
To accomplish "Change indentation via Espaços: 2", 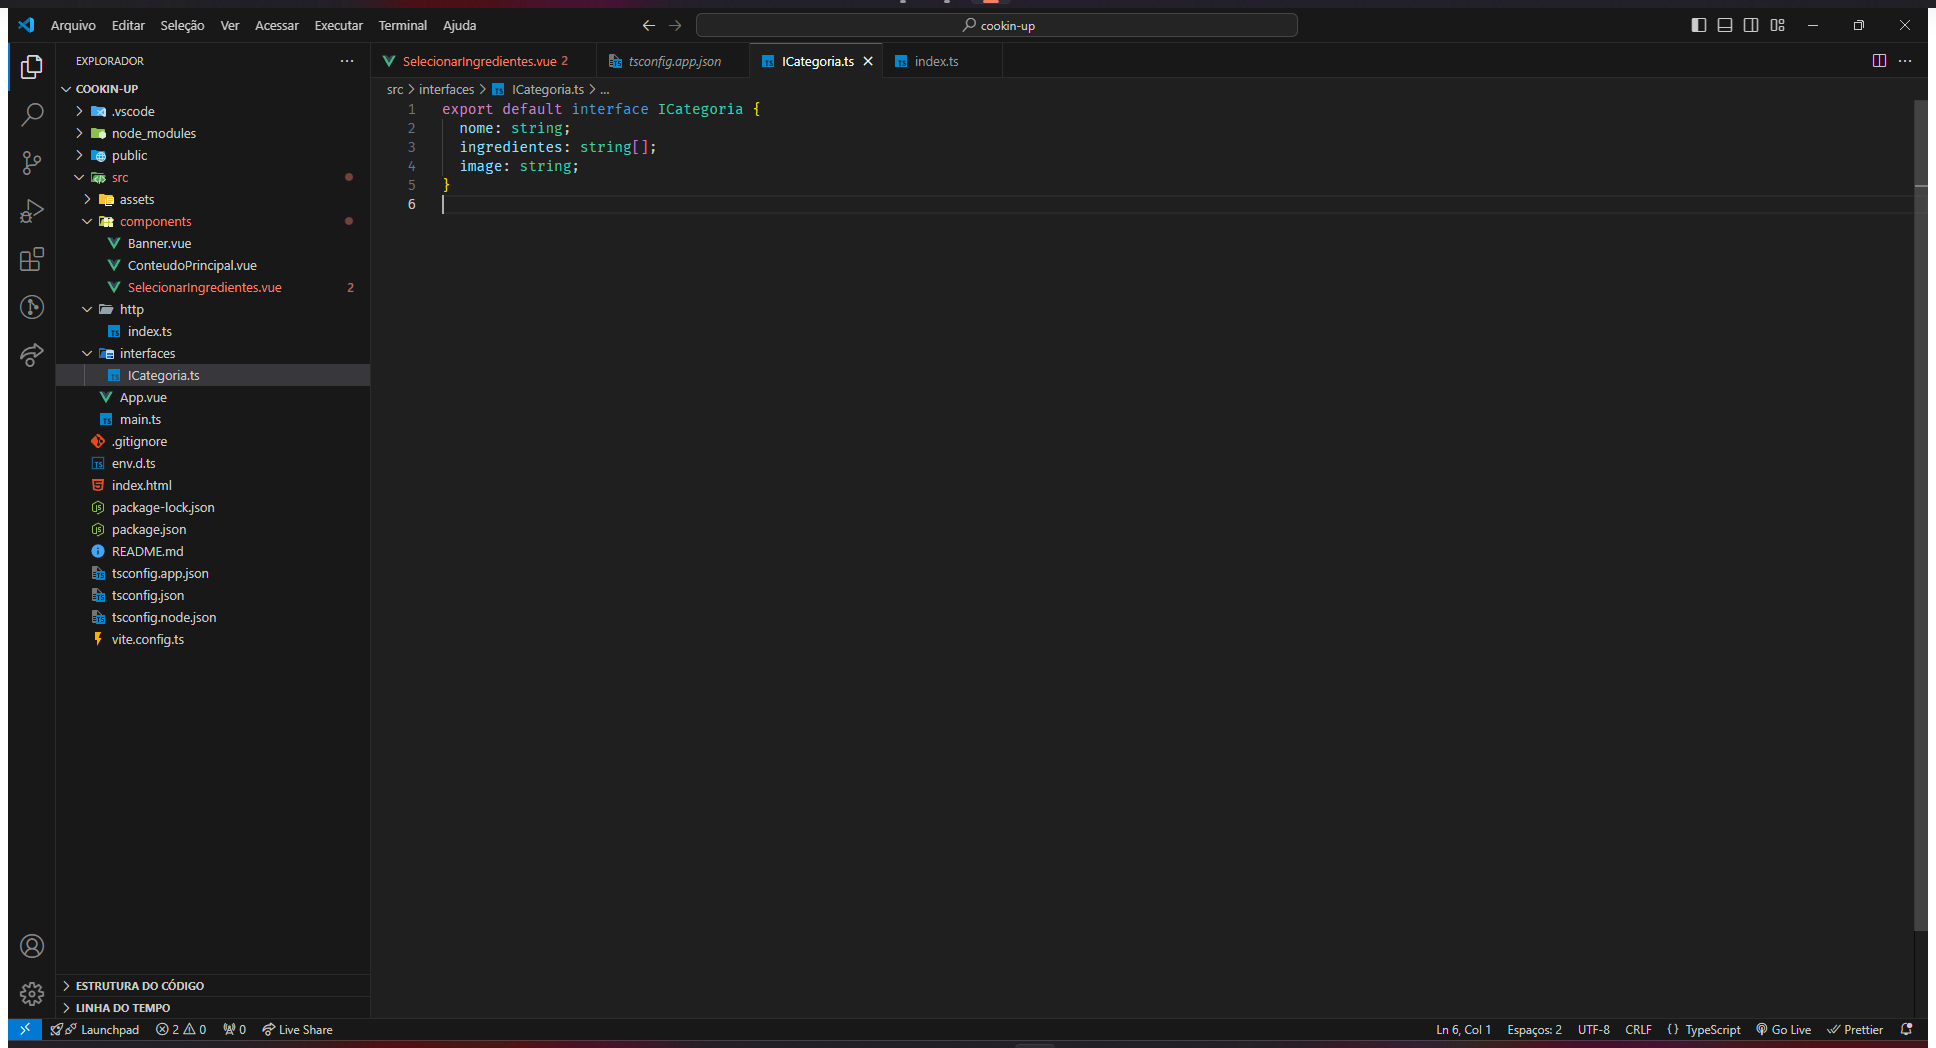I will [x=1534, y=1029].
